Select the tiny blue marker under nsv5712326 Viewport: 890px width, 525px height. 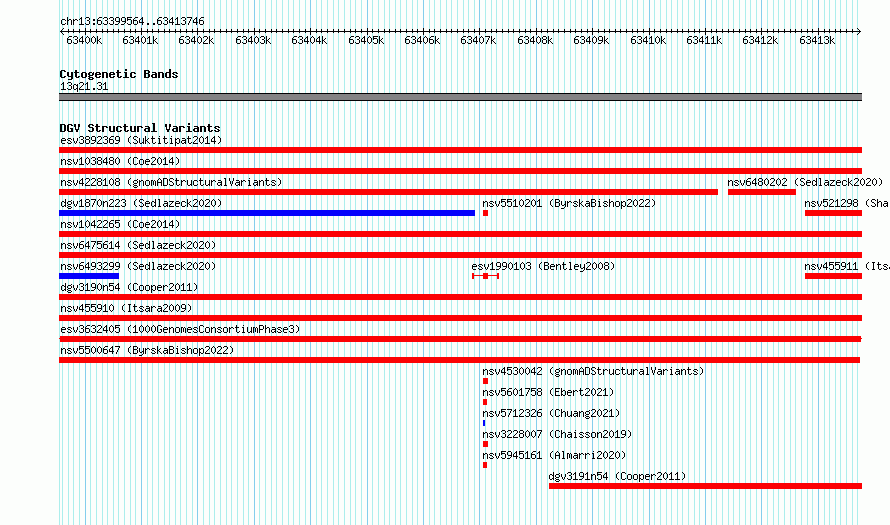484,423
